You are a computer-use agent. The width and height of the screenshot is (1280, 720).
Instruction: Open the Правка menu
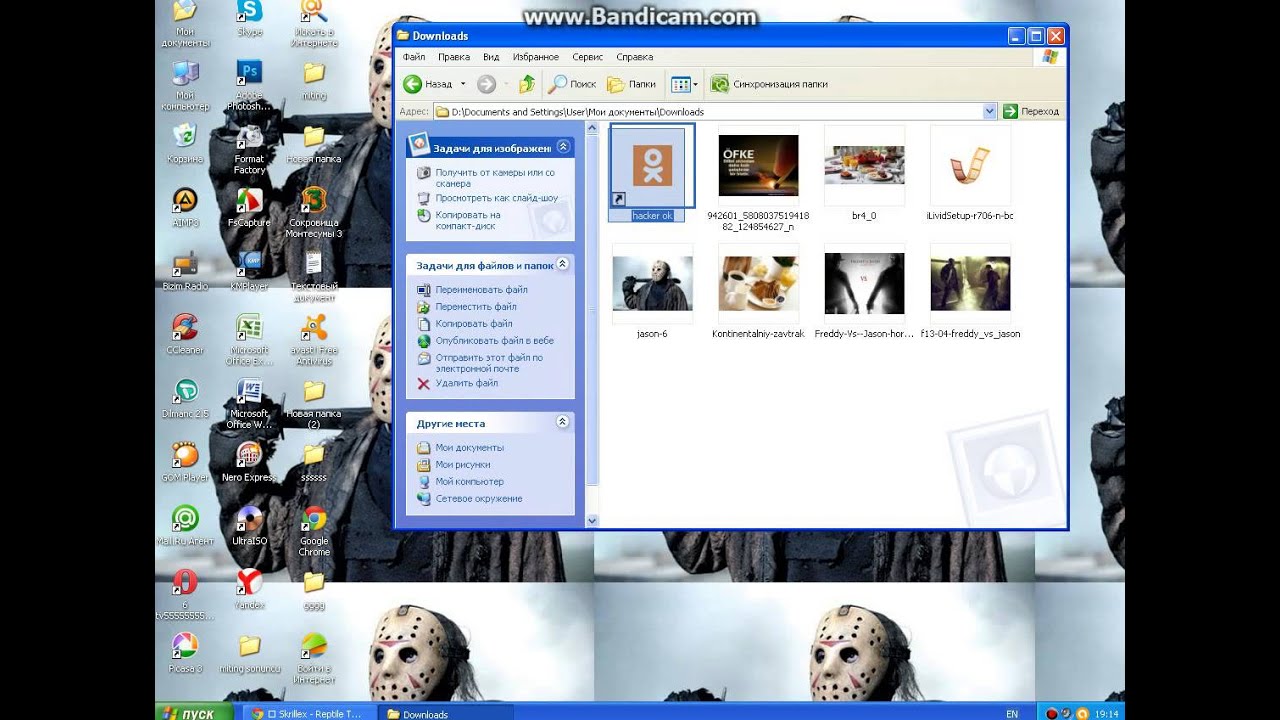pyautogui.click(x=454, y=57)
